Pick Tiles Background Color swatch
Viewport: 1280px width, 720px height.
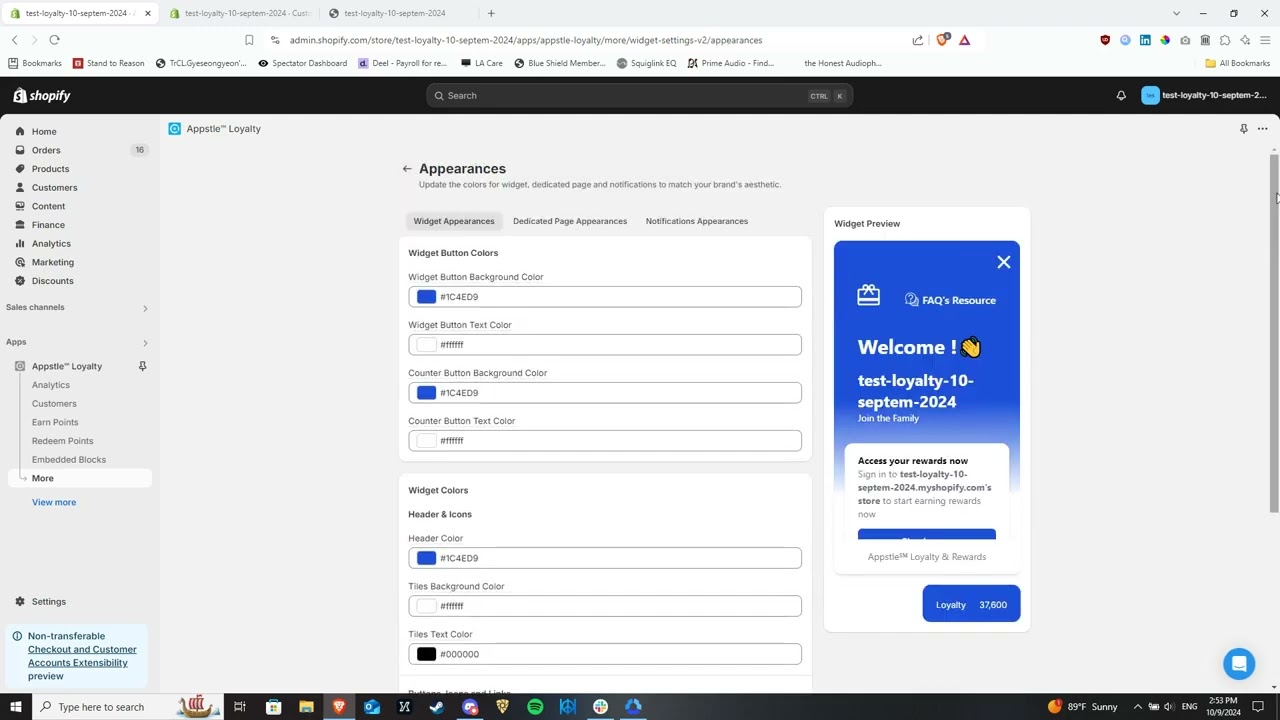(x=427, y=606)
